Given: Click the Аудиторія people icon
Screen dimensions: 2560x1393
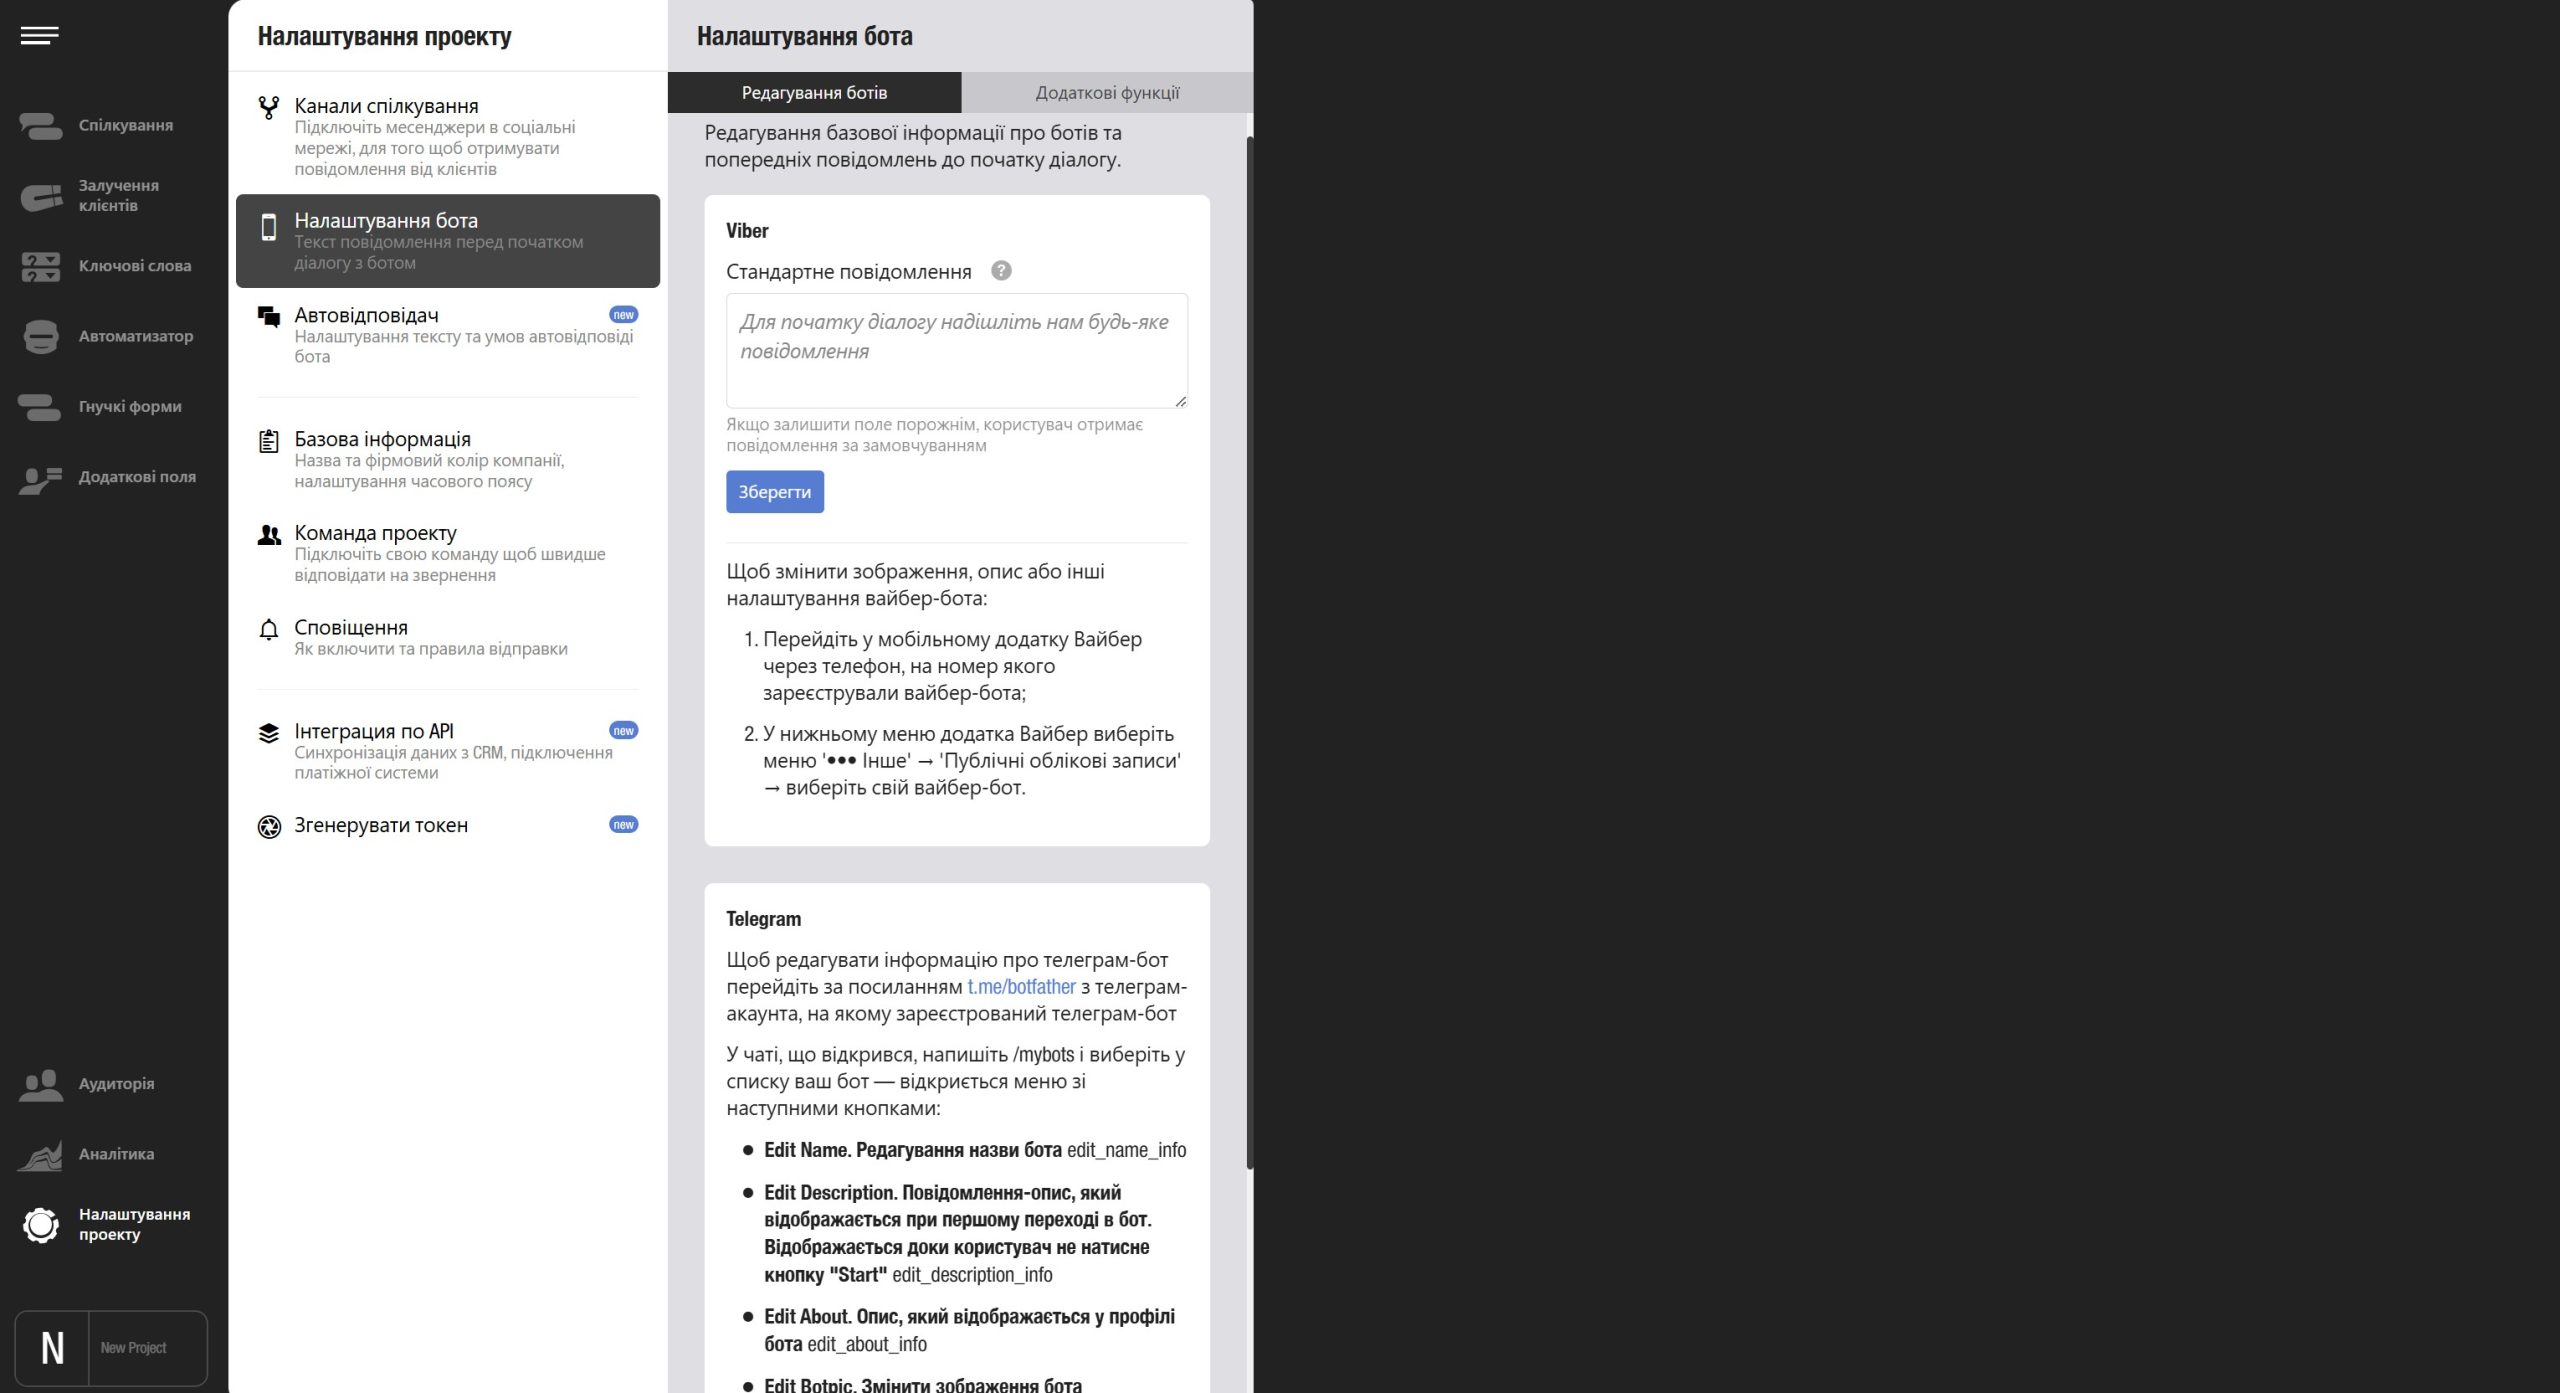Looking at the screenshot, I should (41, 1084).
